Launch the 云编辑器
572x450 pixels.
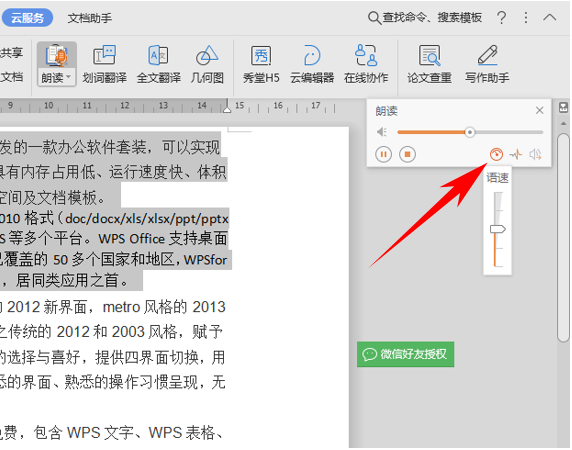(312, 64)
